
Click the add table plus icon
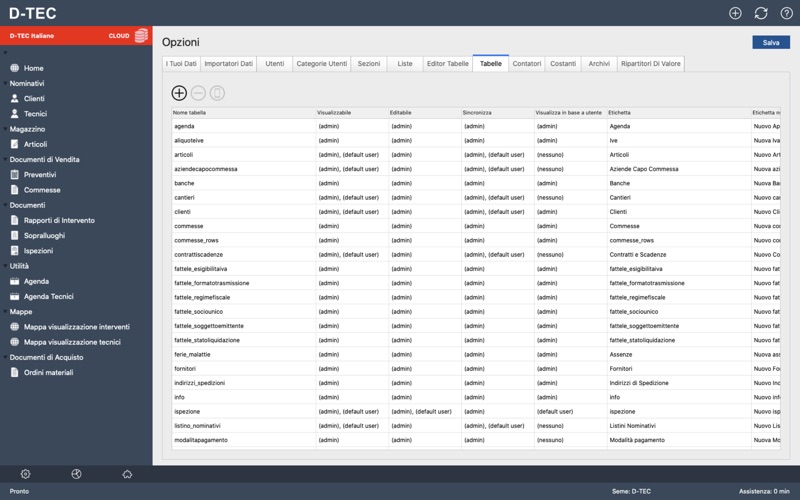[x=179, y=93]
